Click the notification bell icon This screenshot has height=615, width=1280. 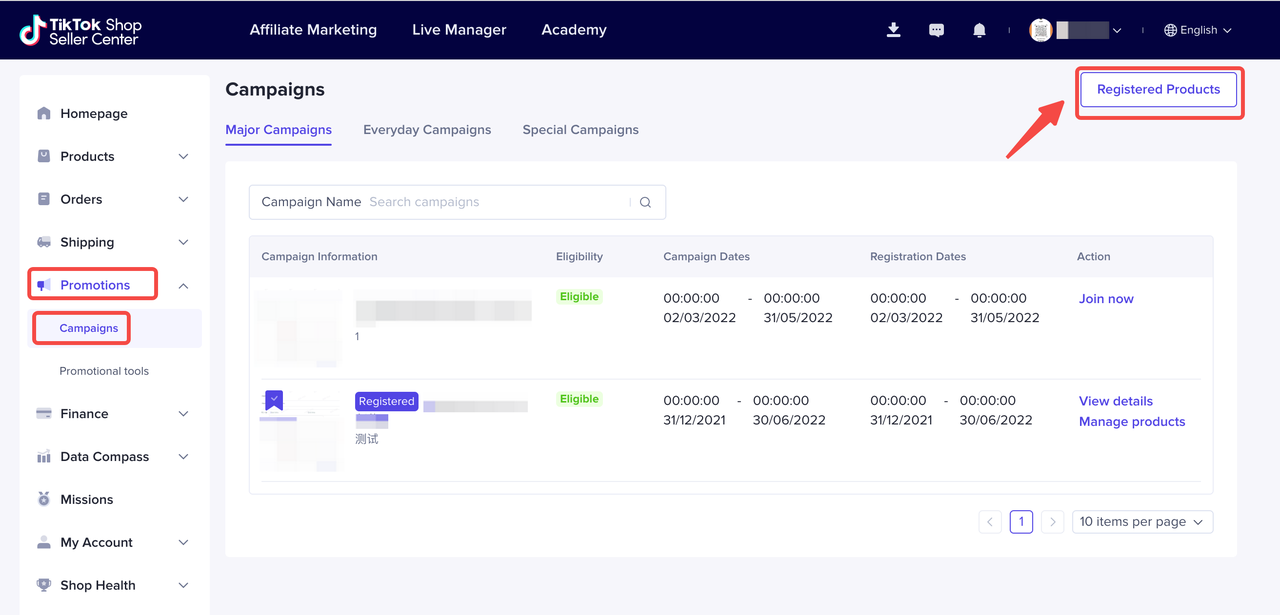point(979,30)
